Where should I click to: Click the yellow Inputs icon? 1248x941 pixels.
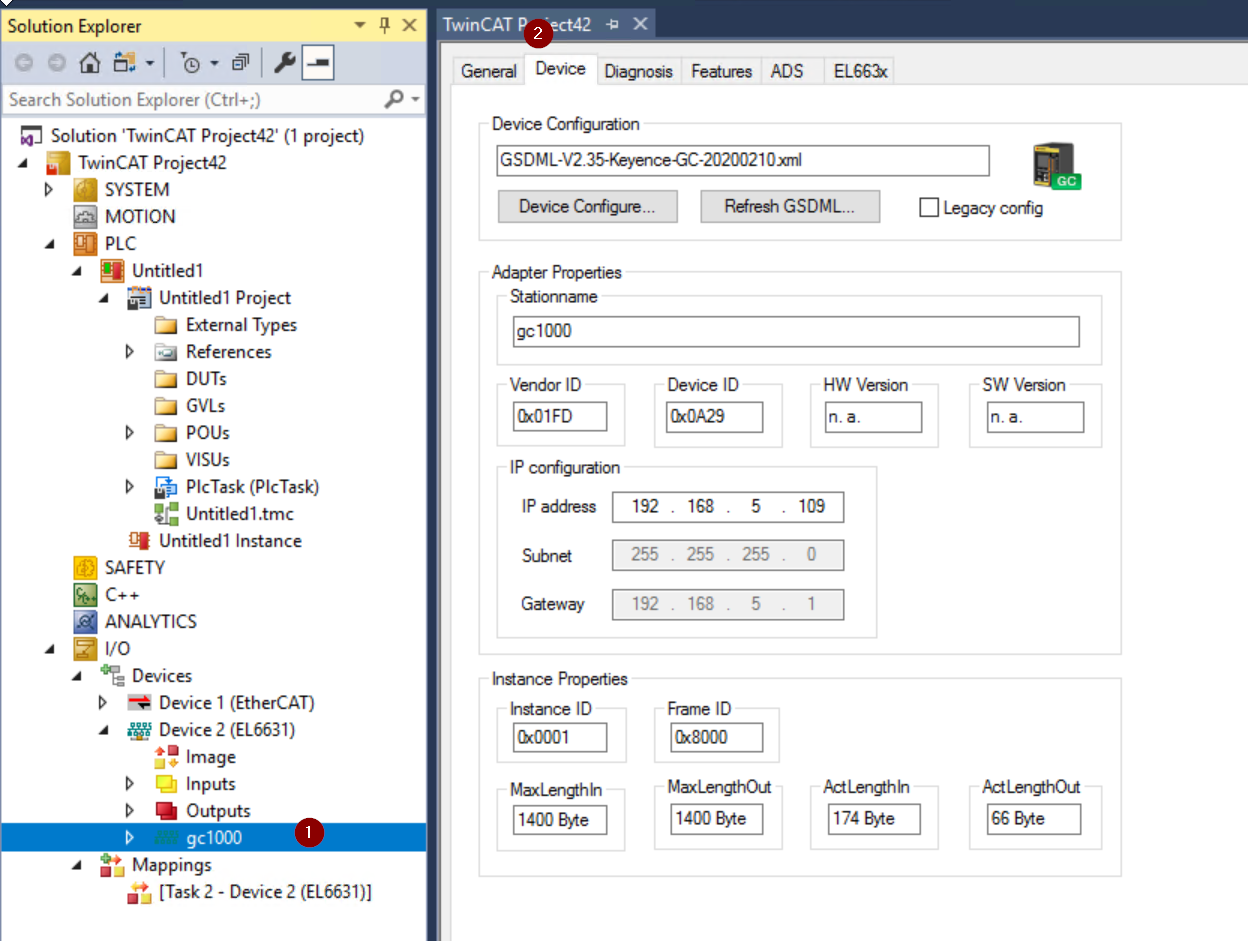click(166, 784)
